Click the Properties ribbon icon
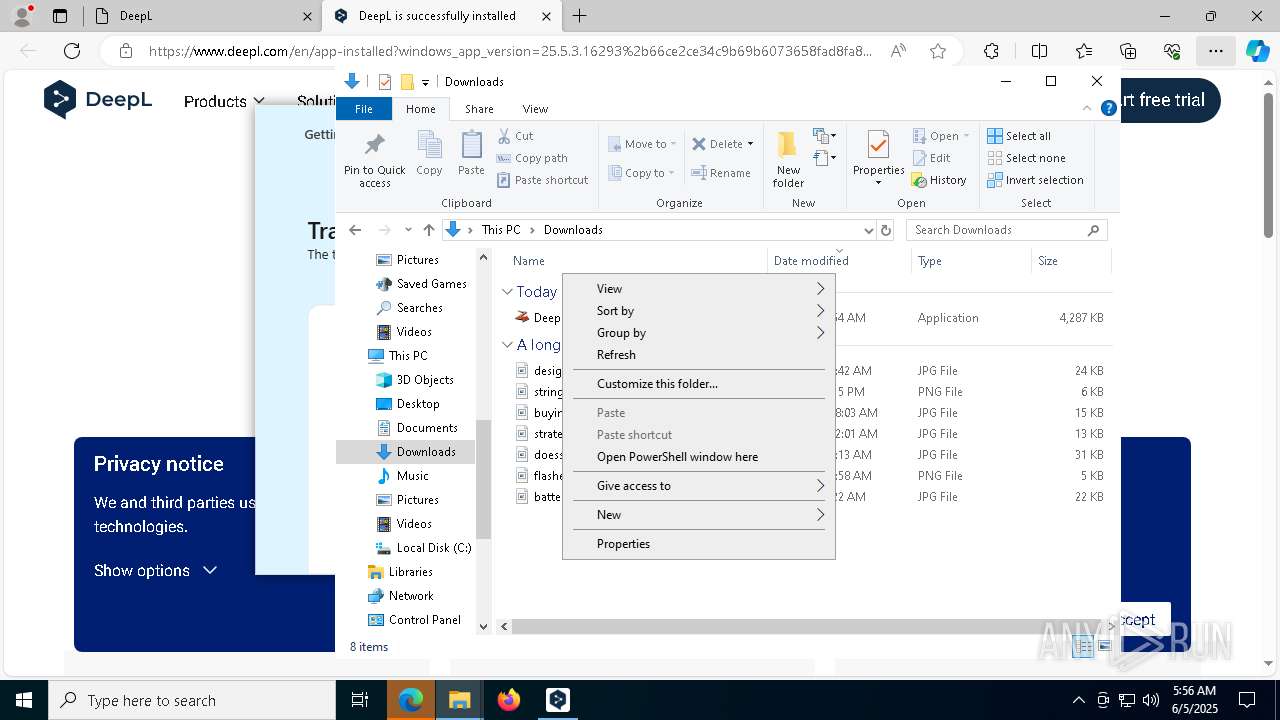 pos(878,158)
